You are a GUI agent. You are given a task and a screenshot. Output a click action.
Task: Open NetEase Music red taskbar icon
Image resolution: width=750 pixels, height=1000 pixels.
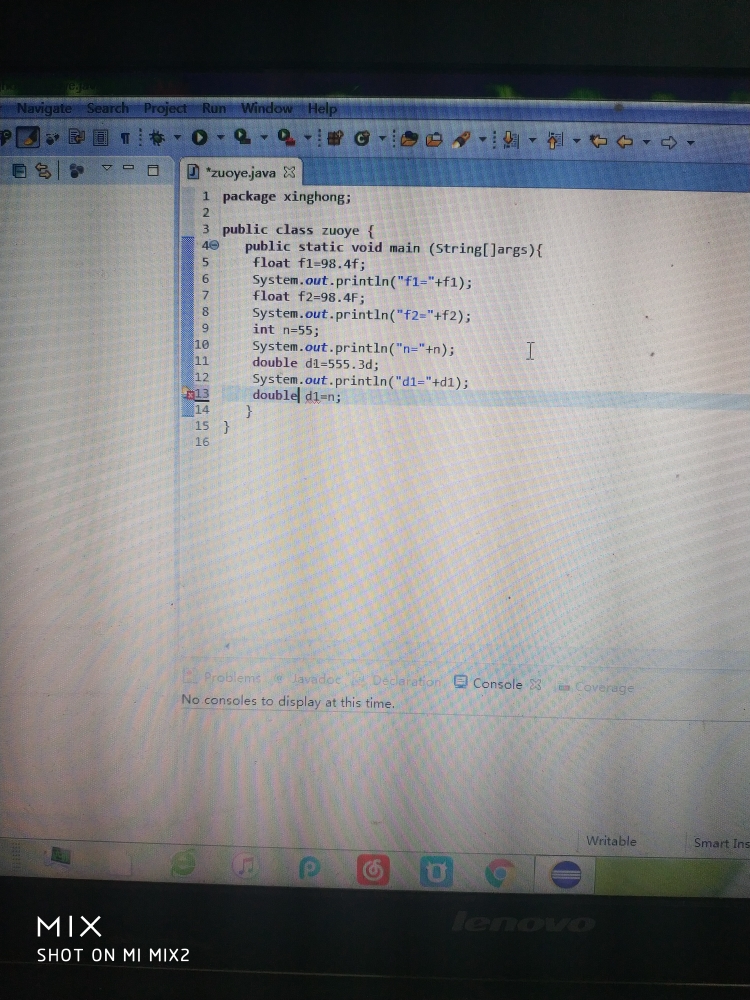click(373, 870)
